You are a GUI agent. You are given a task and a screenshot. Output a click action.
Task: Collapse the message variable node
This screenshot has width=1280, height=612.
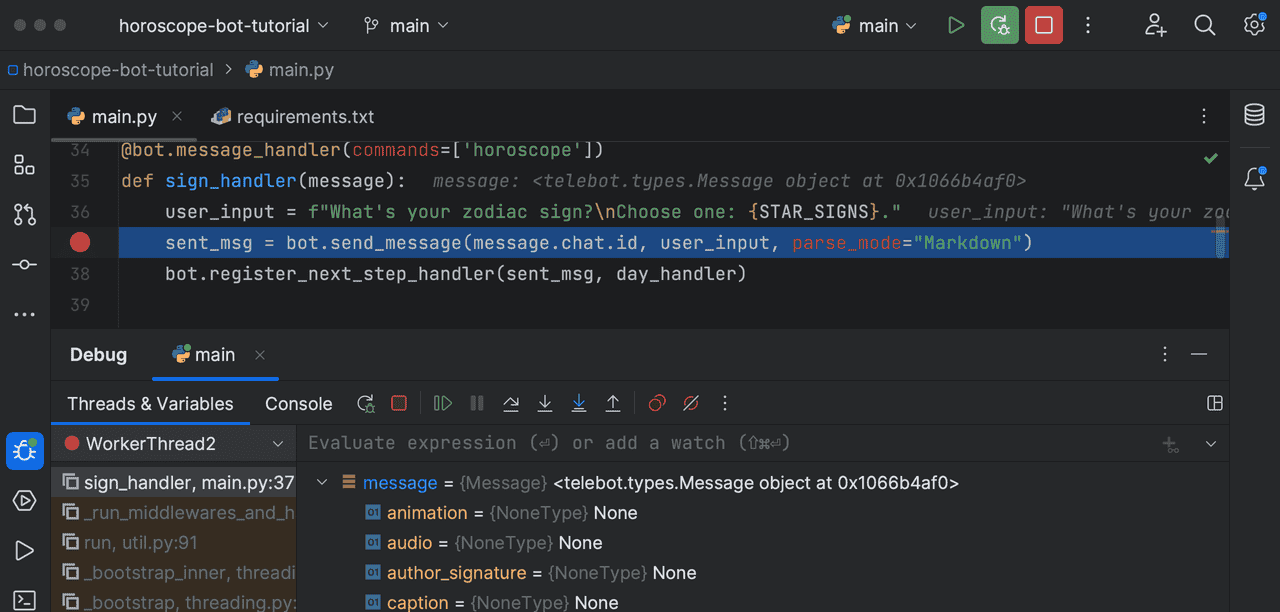322,483
